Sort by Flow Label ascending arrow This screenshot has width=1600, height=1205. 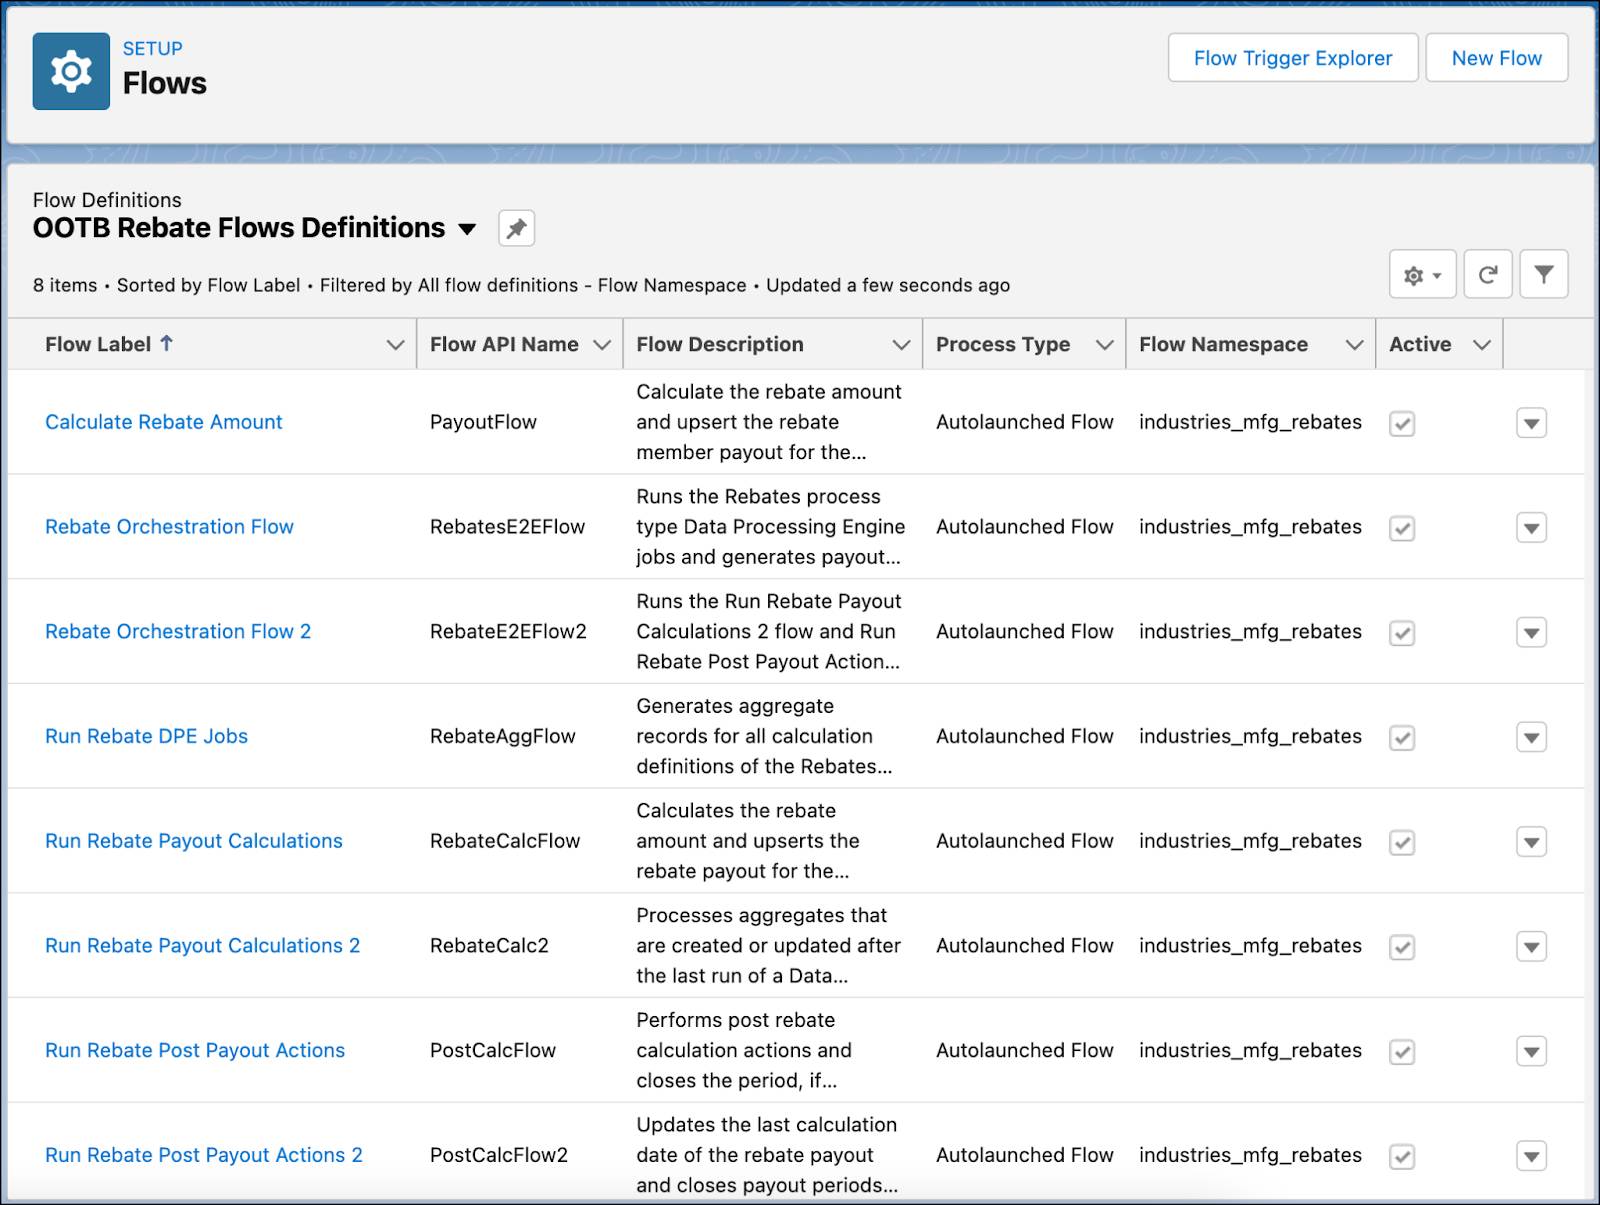click(x=167, y=343)
